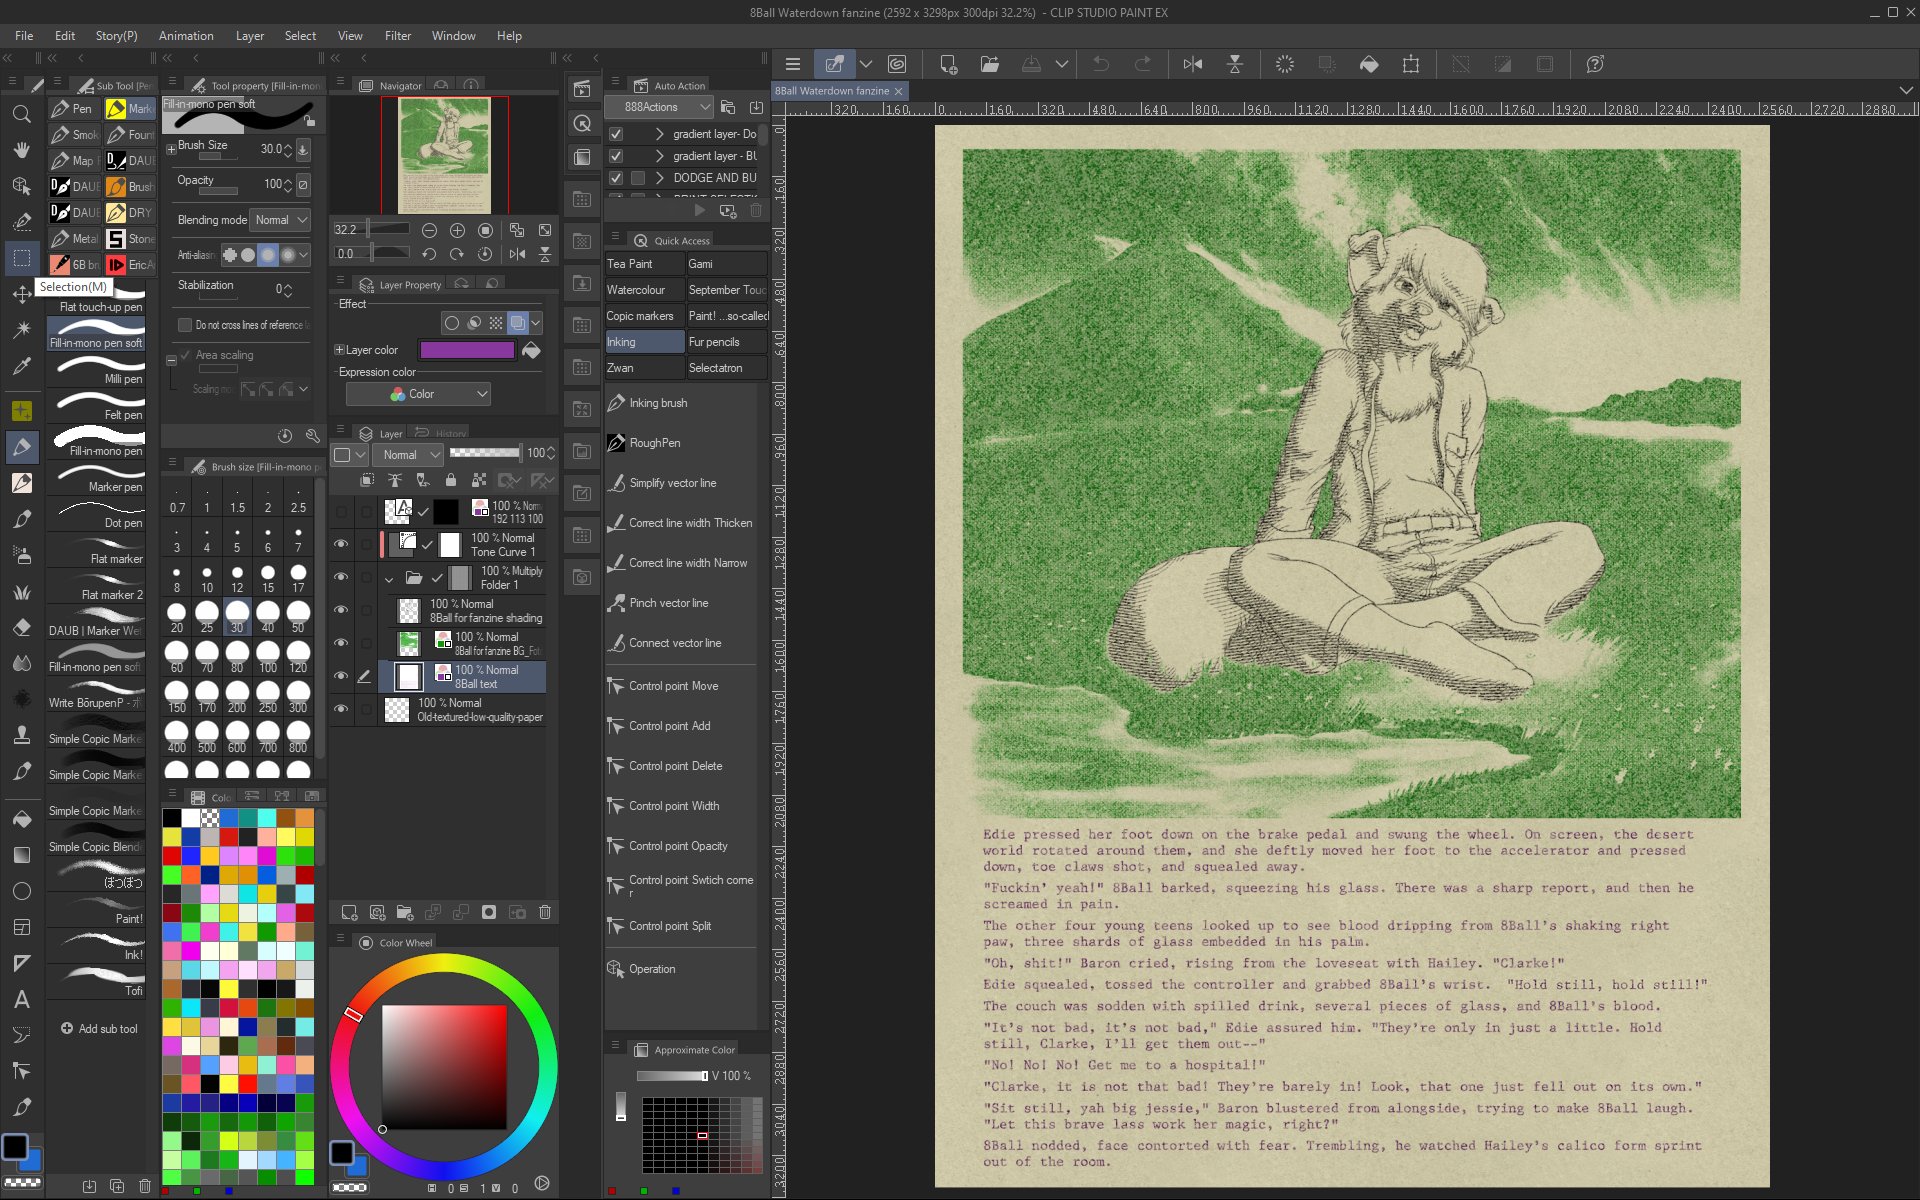Click the new raster layer icon
1920x1200 pixels.
click(x=349, y=912)
